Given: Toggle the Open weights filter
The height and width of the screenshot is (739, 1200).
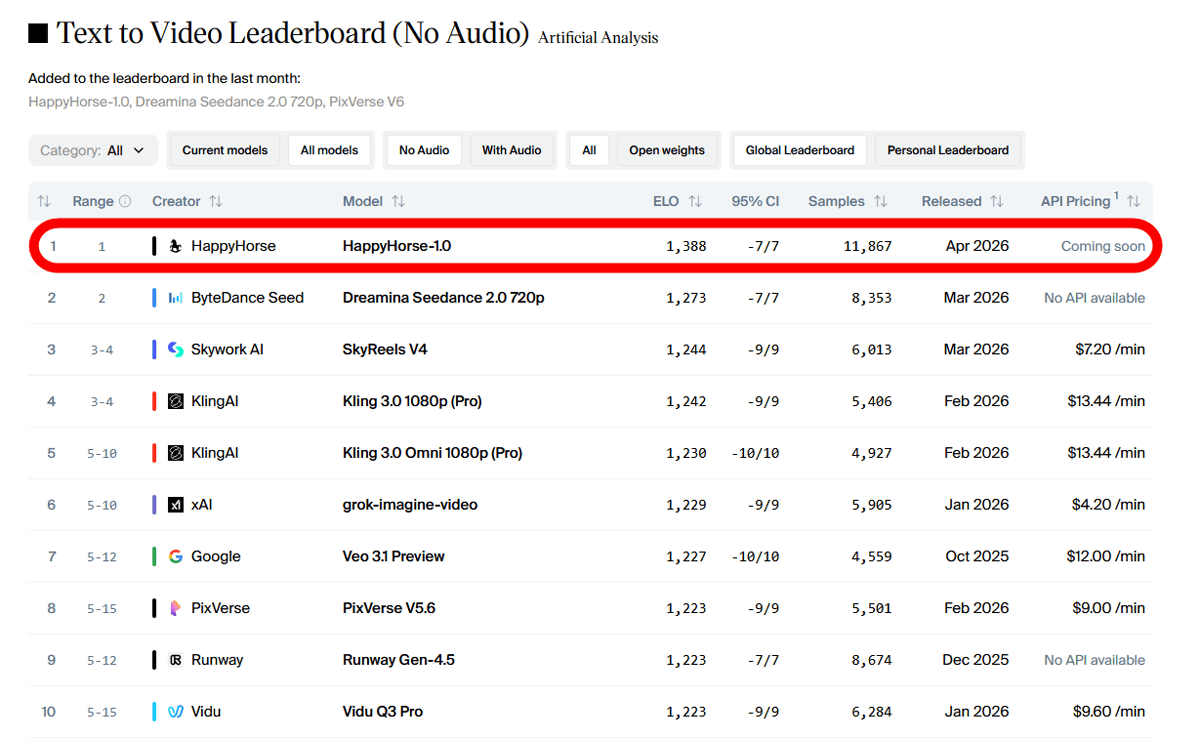Looking at the screenshot, I should pos(666,150).
